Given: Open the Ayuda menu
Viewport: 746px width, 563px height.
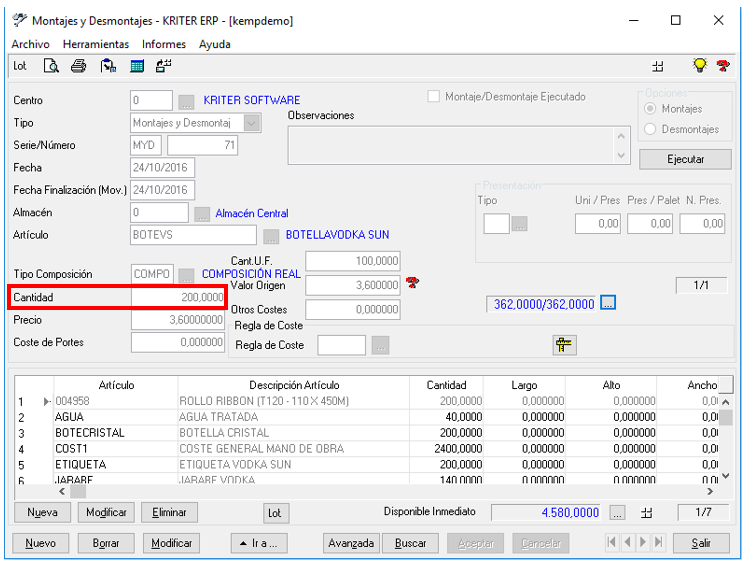Looking at the screenshot, I should click(x=215, y=44).
